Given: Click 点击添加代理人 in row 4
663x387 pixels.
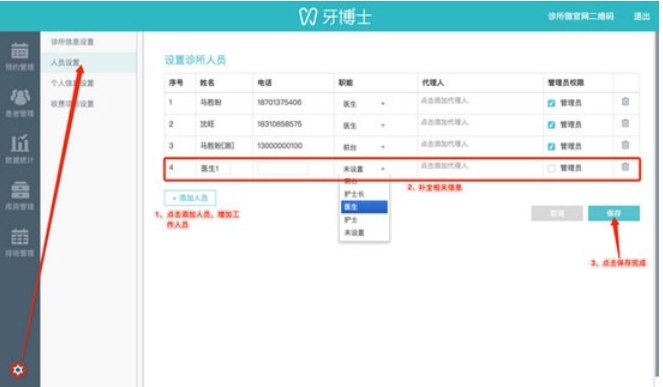Looking at the screenshot, I should coord(444,165).
